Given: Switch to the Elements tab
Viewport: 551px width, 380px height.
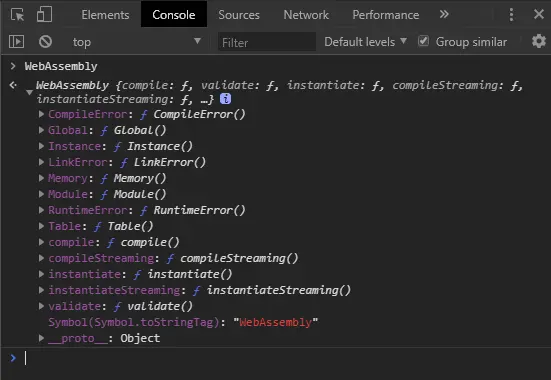Looking at the screenshot, I should [105, 15].
